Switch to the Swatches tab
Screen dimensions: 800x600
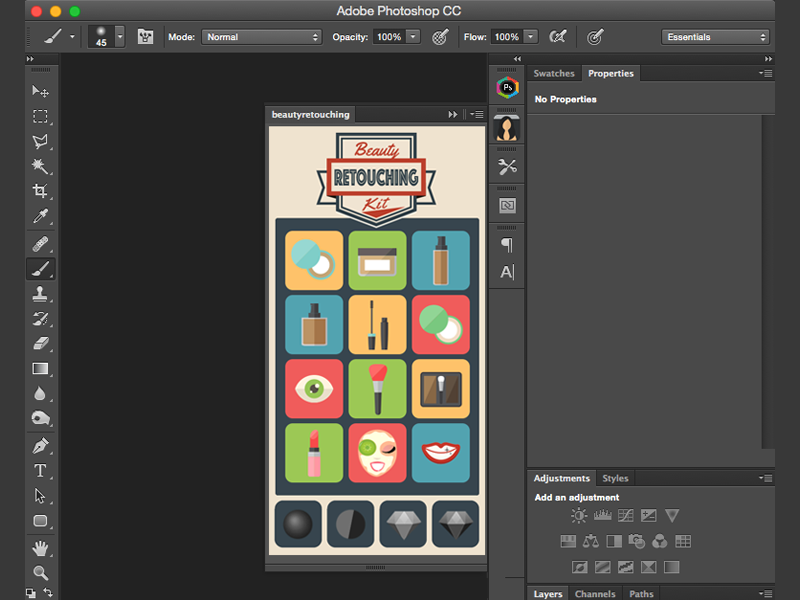(x=553, y=74)
